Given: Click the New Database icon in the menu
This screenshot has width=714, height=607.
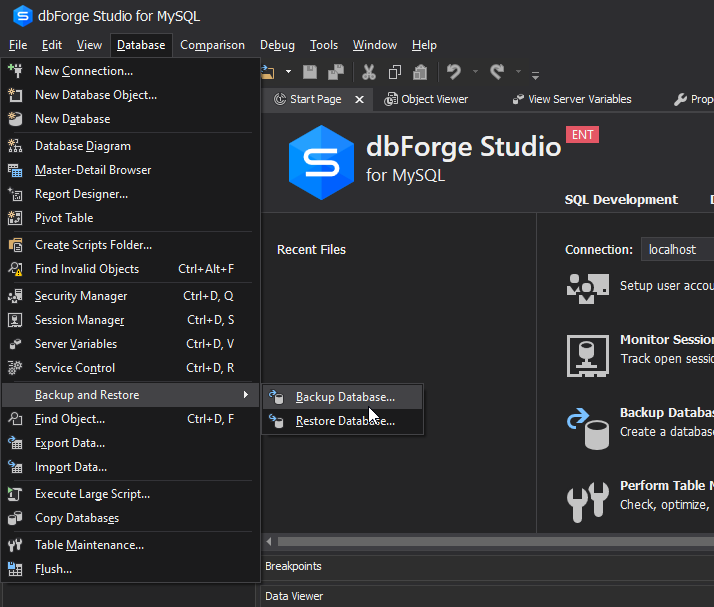Looking at the screenshot, I should click(x=15, y=119).
